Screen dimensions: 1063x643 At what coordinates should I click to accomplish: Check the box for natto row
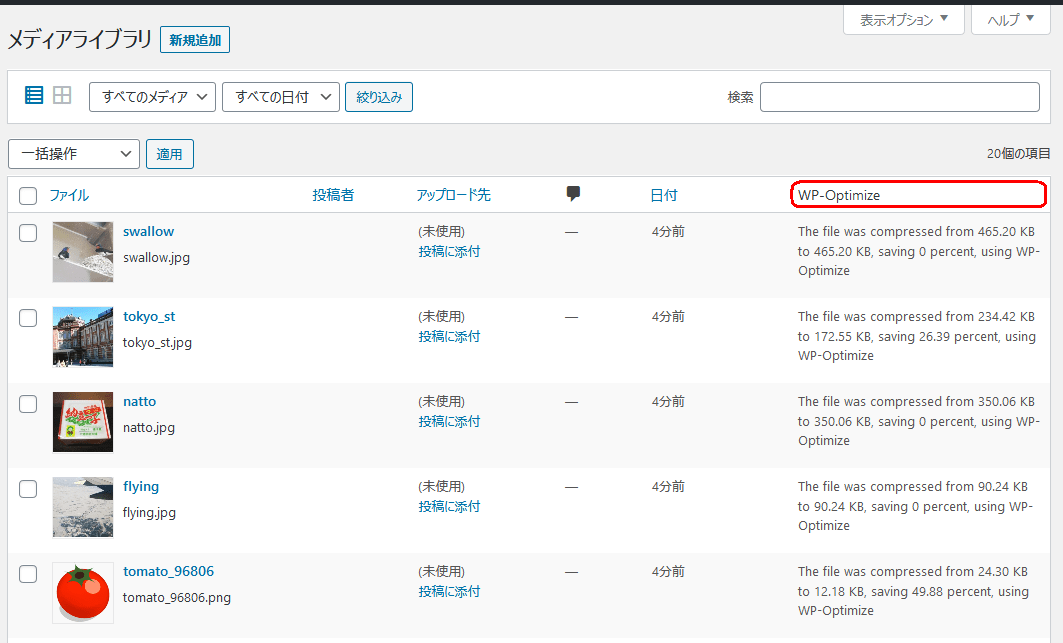[28, 404]
